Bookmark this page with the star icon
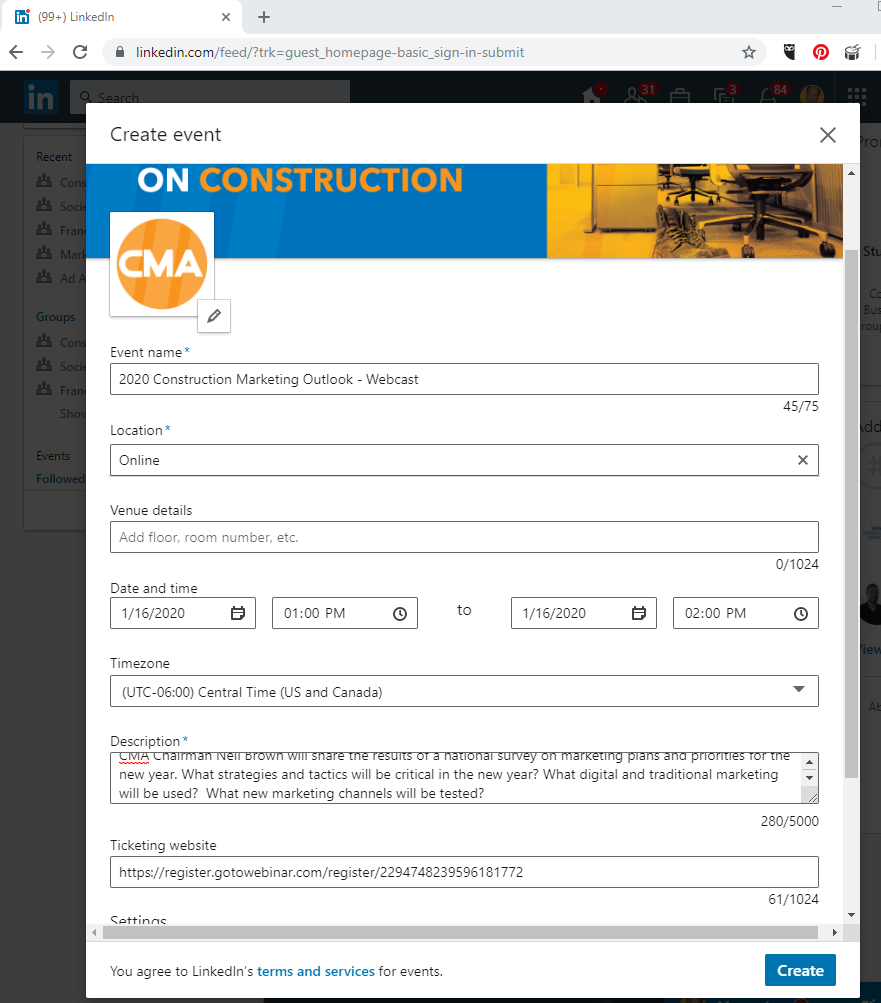This screenshot has height=1003, width=881. [x=749, y=52]
